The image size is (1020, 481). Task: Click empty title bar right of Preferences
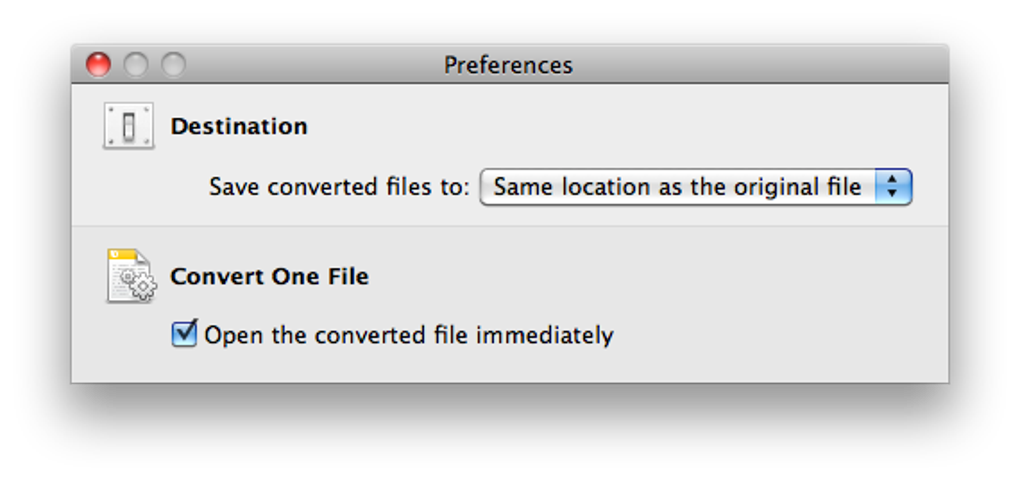tap(760, 66)
